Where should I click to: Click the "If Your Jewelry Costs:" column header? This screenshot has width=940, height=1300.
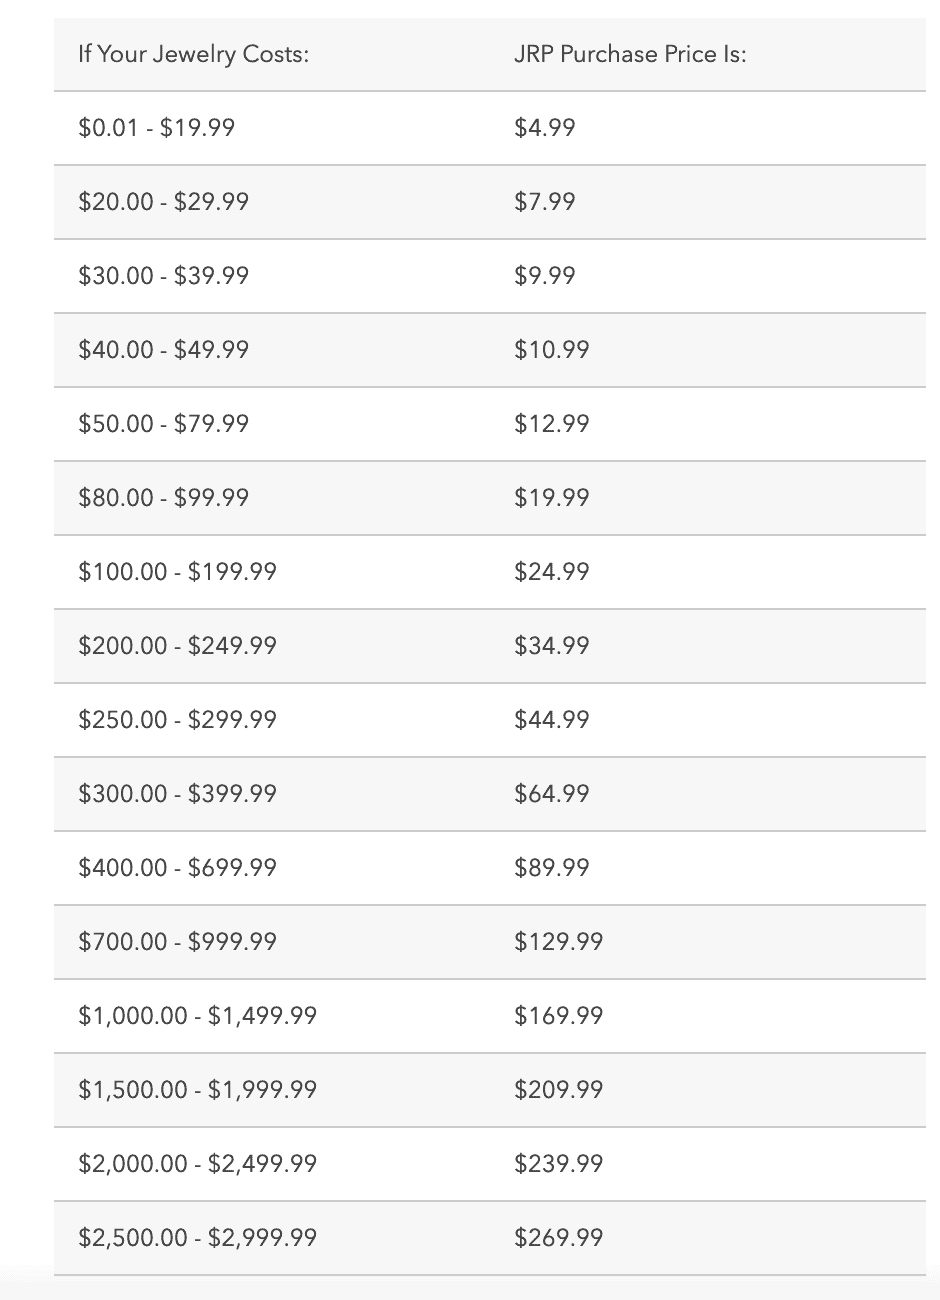pyautogui.click(x=193, y=54)
